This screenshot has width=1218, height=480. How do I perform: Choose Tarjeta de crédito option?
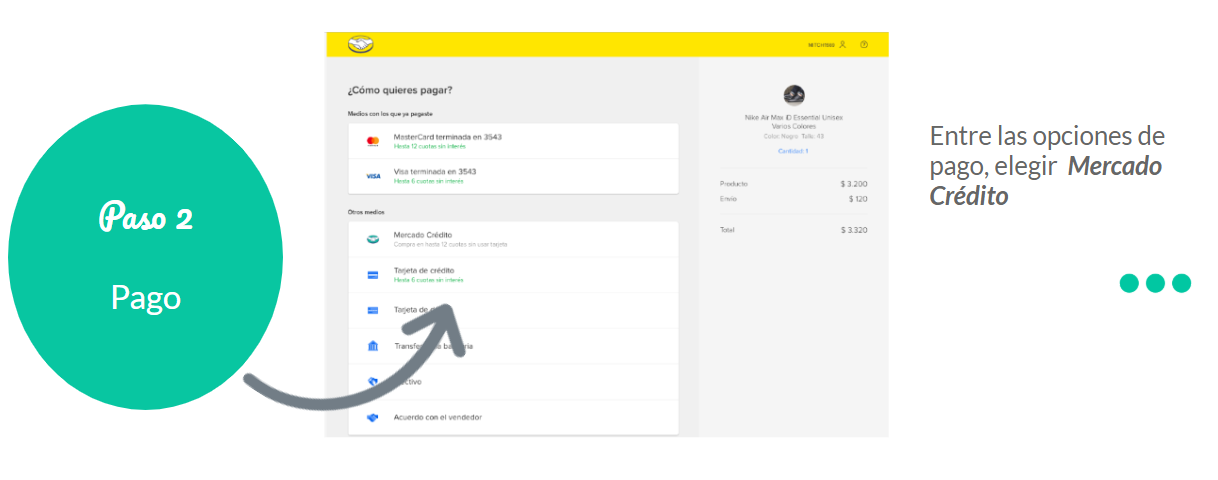click(513, 275)
